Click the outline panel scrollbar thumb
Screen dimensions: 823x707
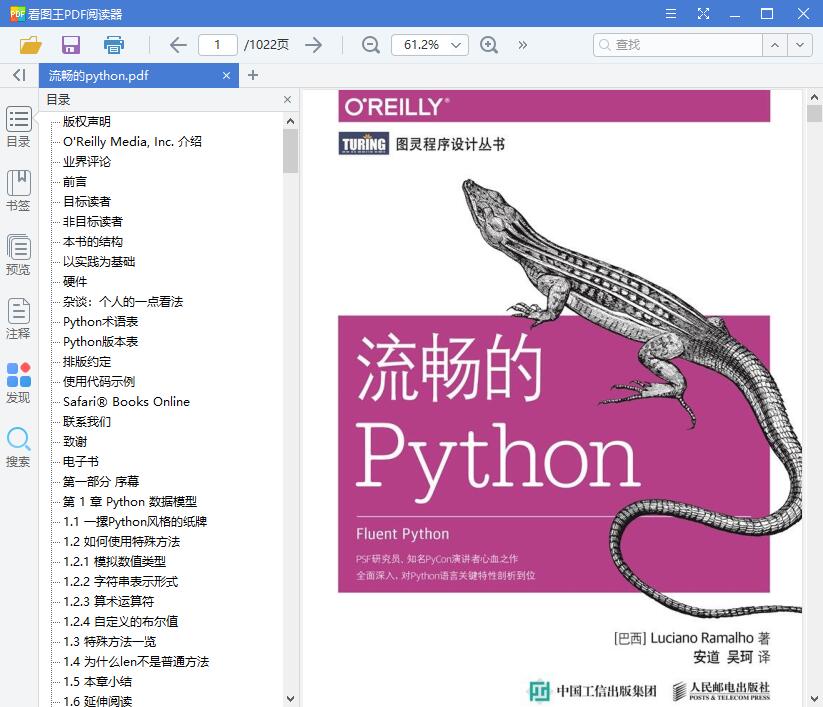pos(290,151)
